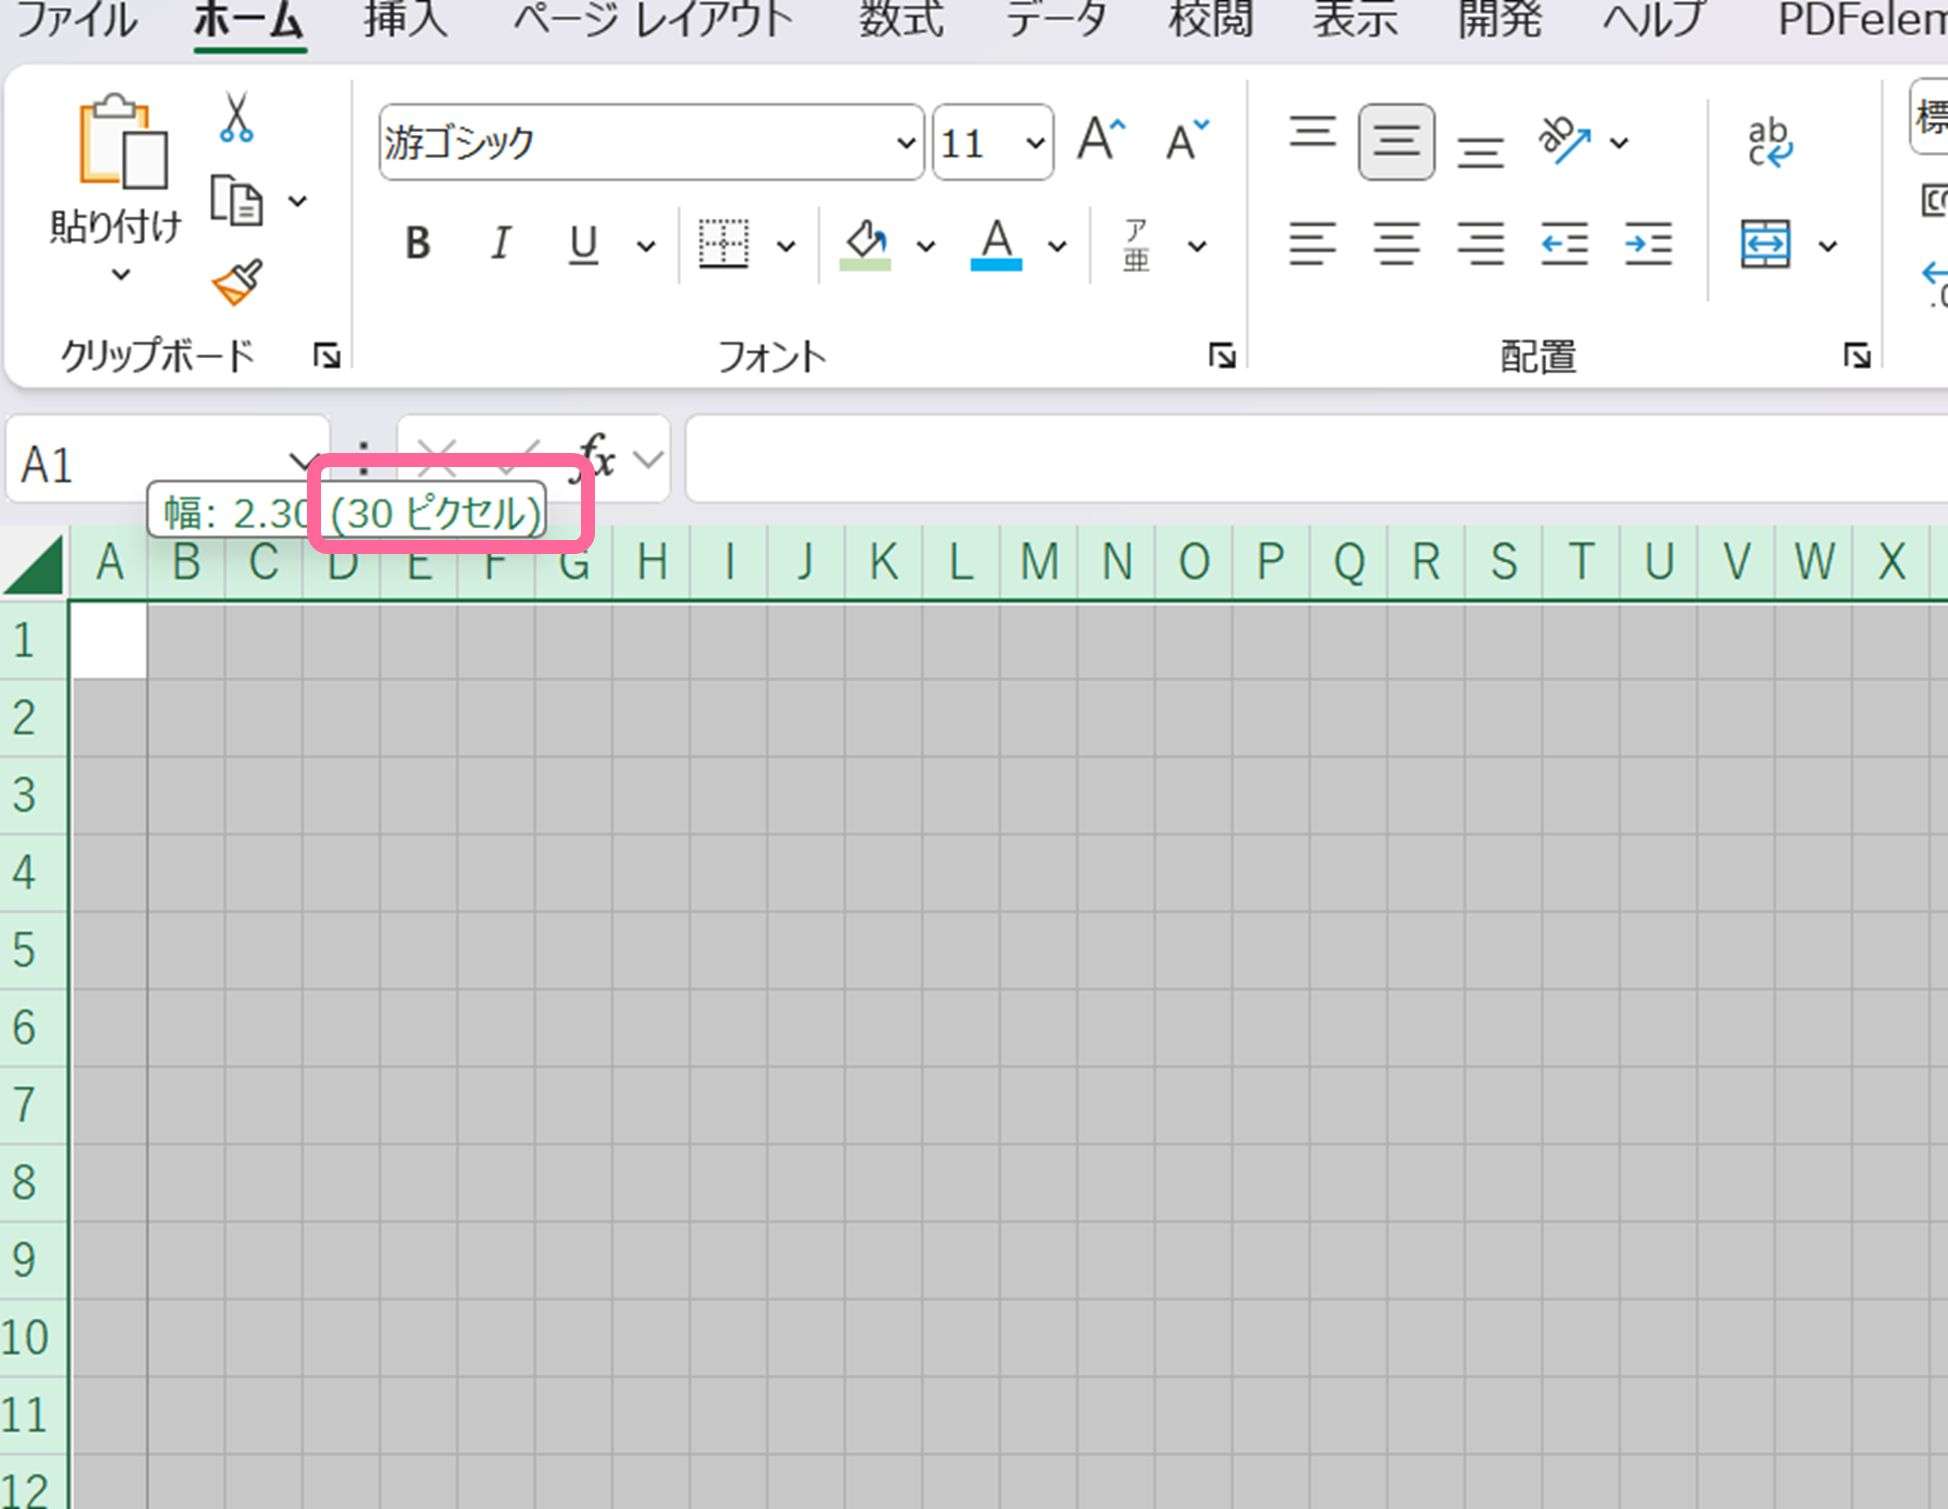Open the font name box 游ゴシック
This screenshot has height=1509, width=1948.
pos(651,143)
